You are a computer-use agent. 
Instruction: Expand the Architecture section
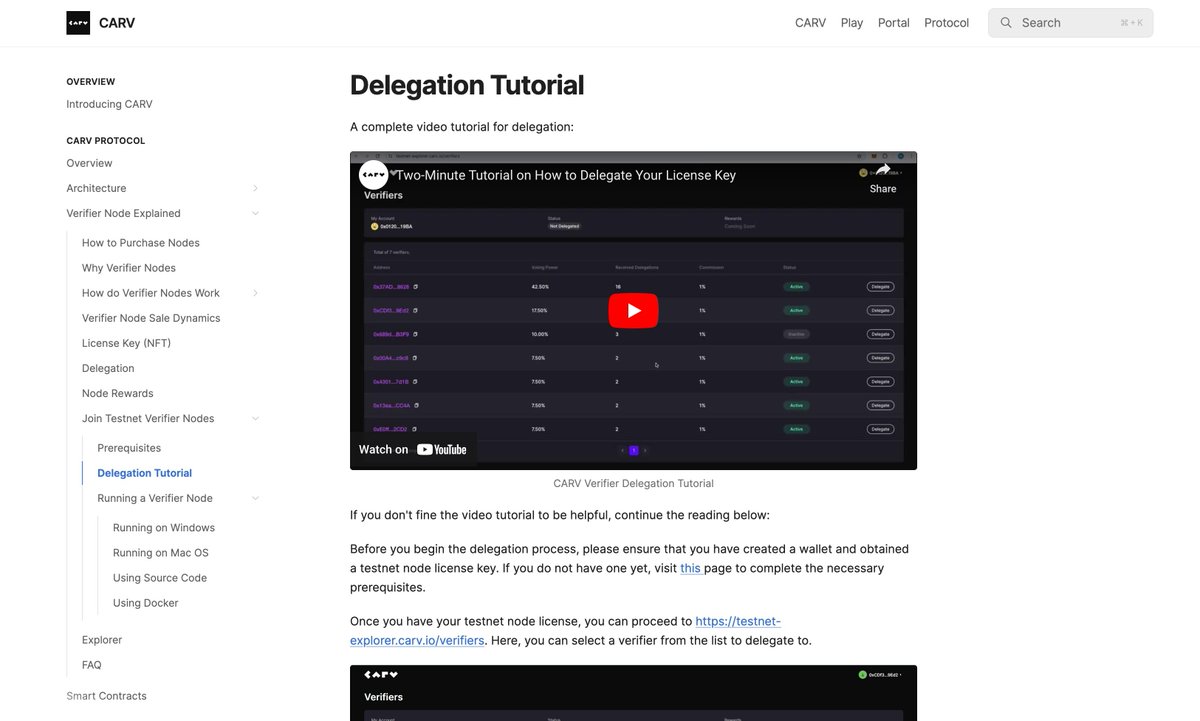click(x=255, y=187)
